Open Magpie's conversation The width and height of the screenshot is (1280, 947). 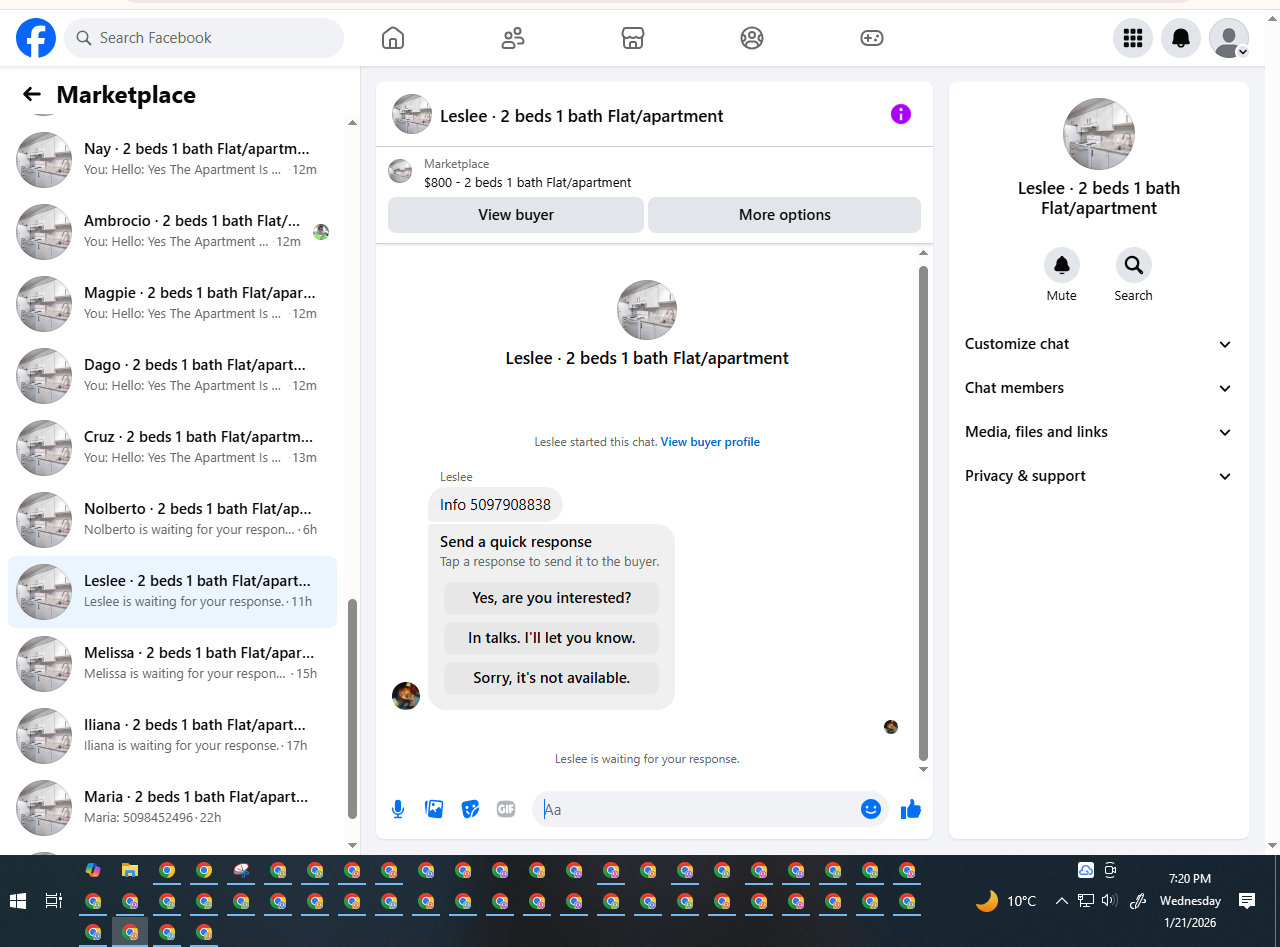(172, 304)
